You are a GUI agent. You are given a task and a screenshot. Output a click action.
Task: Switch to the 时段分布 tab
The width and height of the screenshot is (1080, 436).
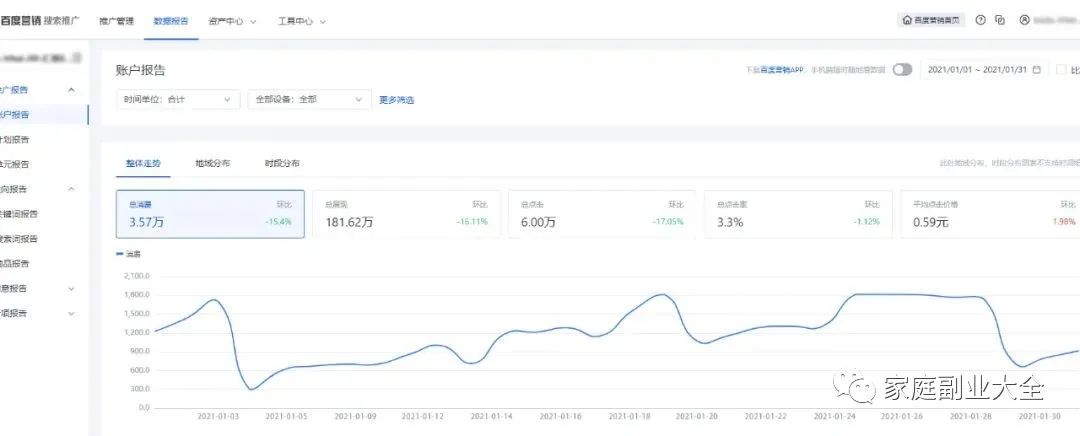281,163
